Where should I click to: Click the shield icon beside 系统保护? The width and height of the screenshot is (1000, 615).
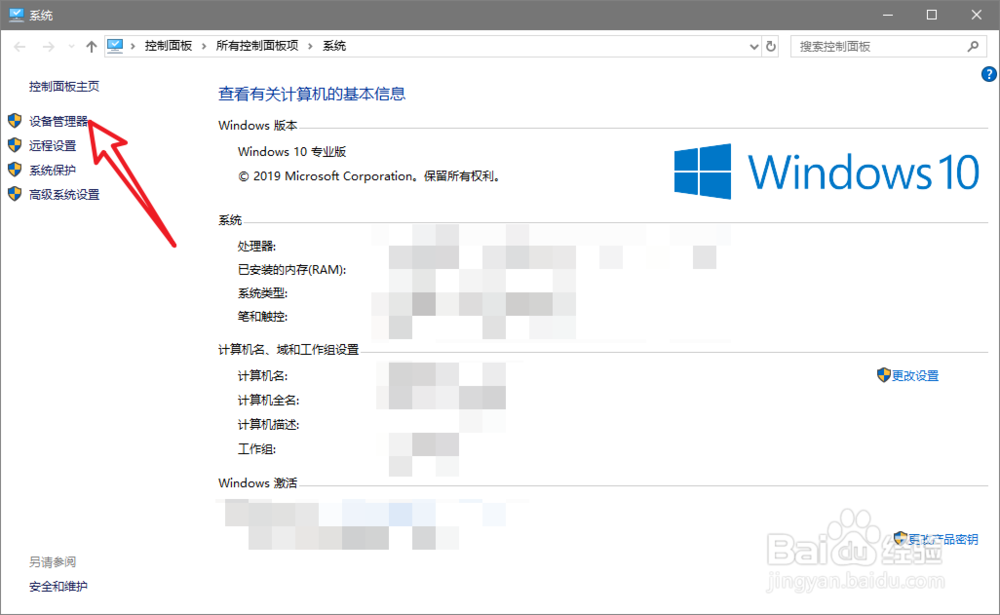tap(15, 170)
